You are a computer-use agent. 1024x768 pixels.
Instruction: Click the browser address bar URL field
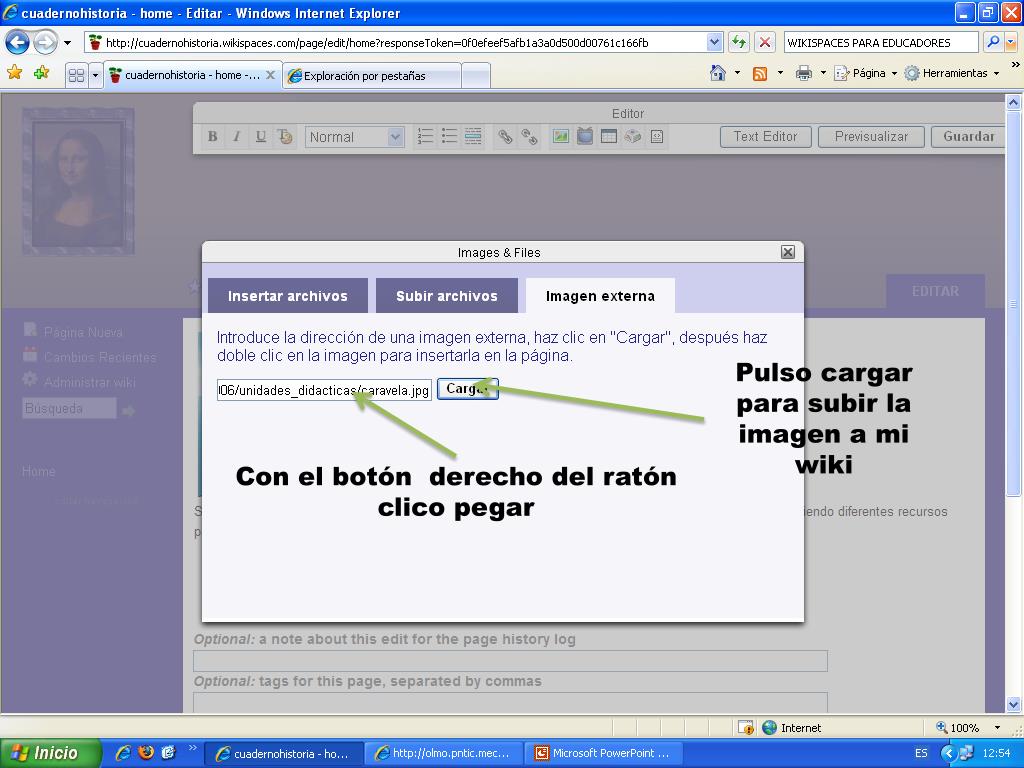pyautogui.click(x=396, y=43)
